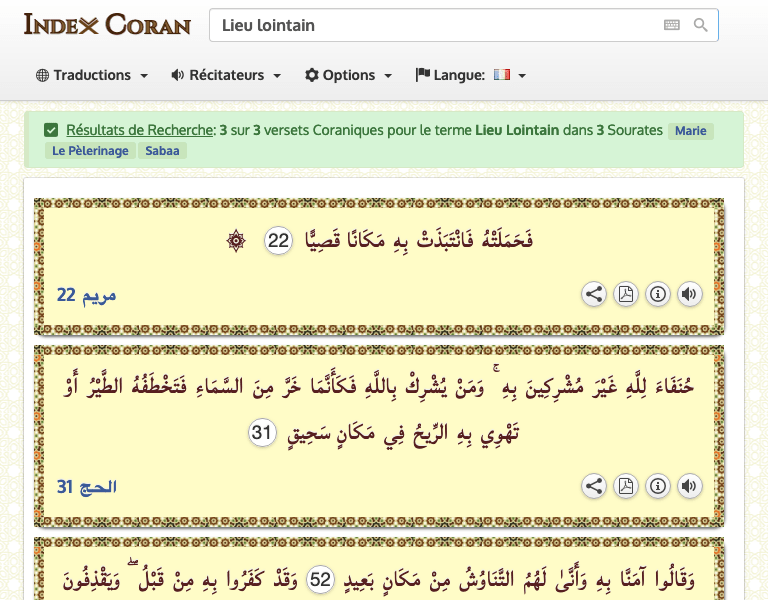Open the Options dropdown menu
The width and height of the screenshot is (768, 600).
[x=348, y=75]
